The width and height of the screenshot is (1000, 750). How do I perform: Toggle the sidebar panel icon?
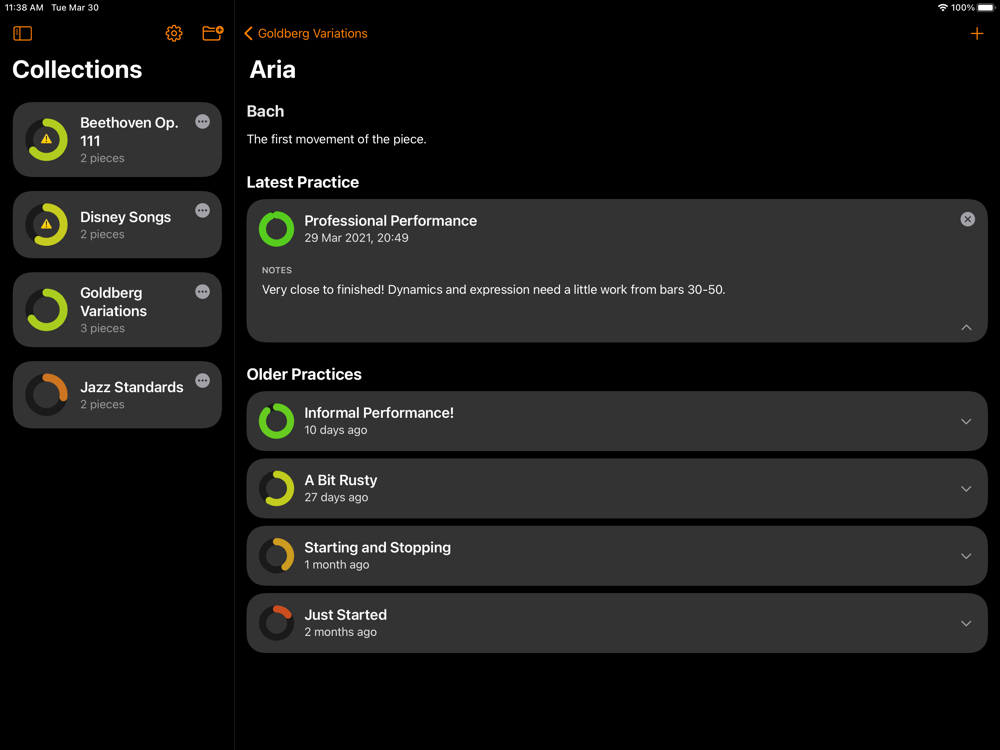[22, 33]
